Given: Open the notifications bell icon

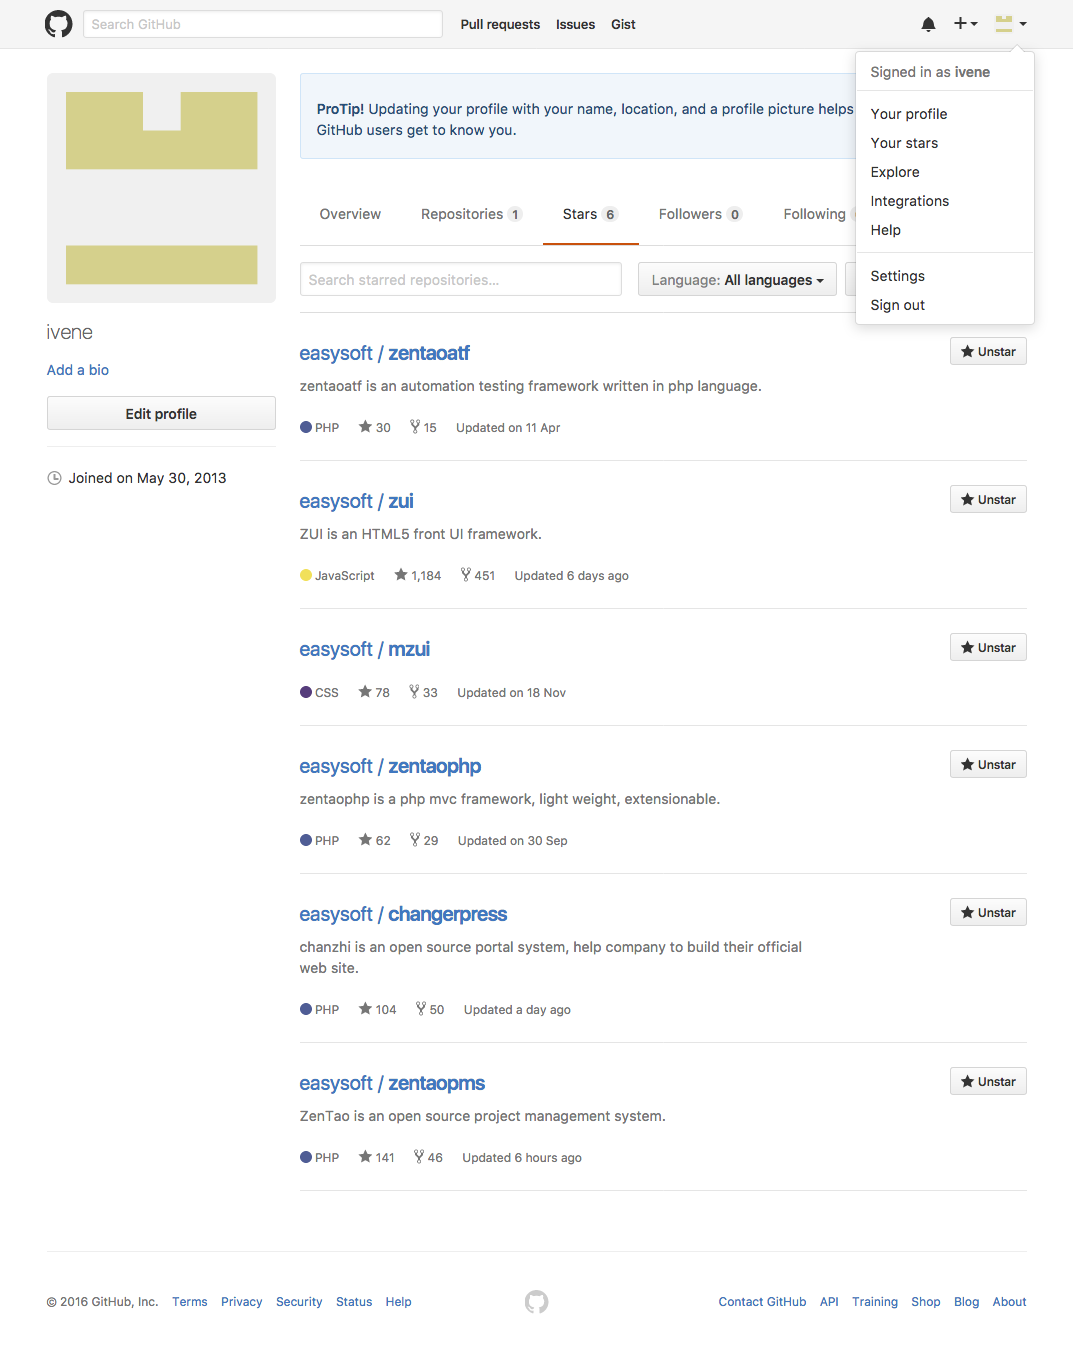Looking at the screenshot, I should [x=928, y=24].
